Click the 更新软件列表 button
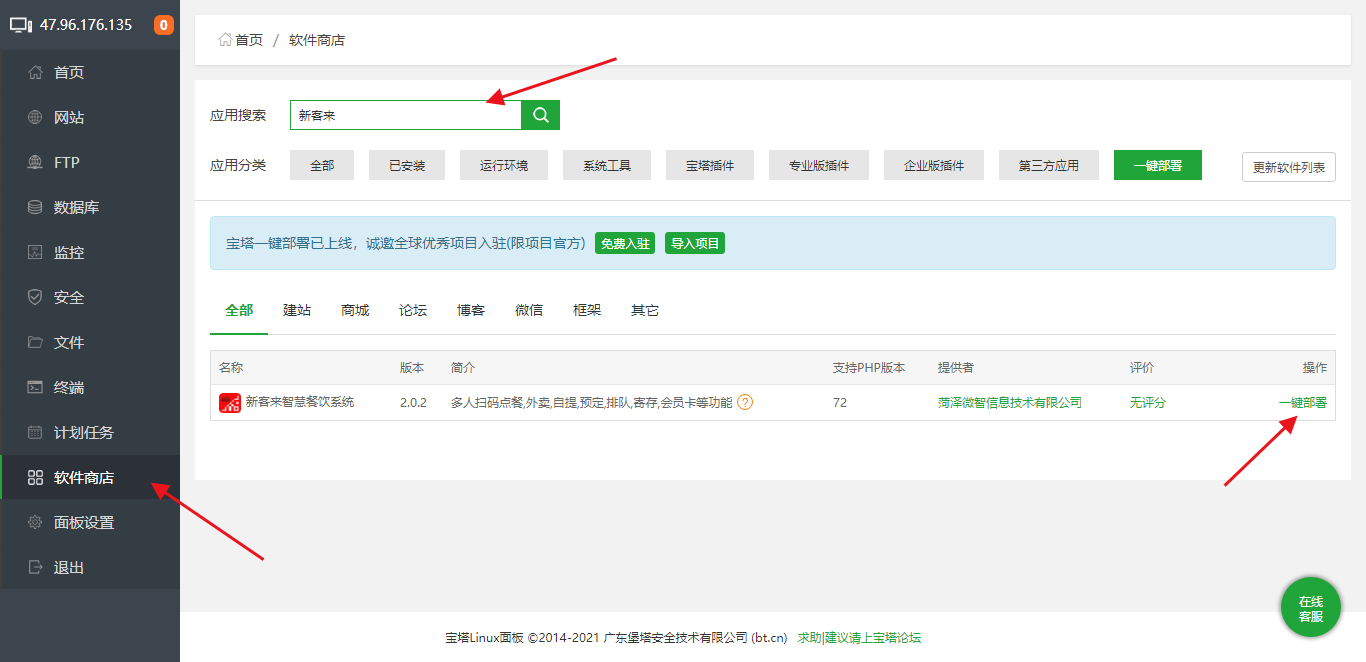Screen dimensions: 1366x662 coord(1289,167)
